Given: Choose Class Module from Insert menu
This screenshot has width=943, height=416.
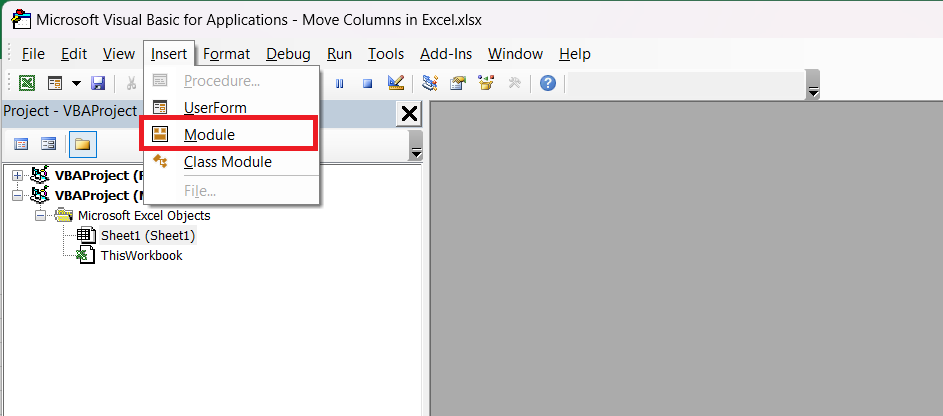Looking at the screenshot, I should pyautogui.click(x=232, y=162).
